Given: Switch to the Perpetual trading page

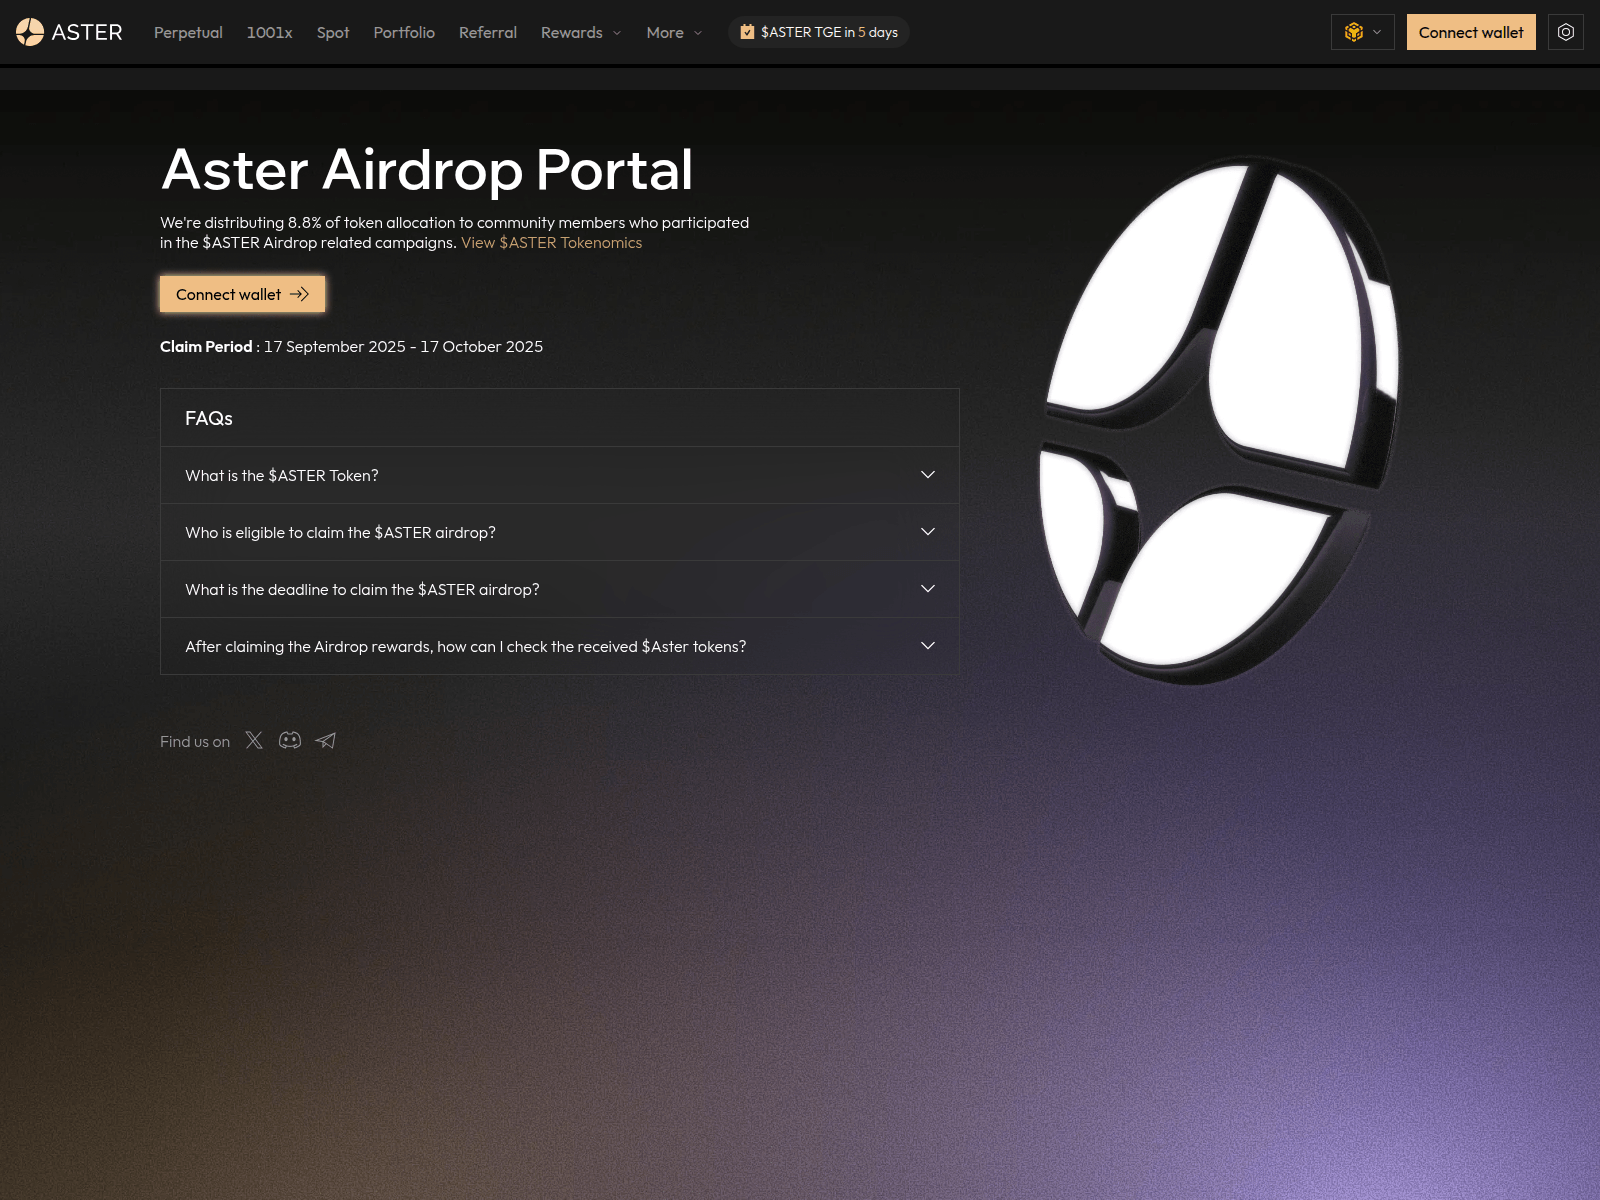Looking at the screenshot, I should (187, 32).
